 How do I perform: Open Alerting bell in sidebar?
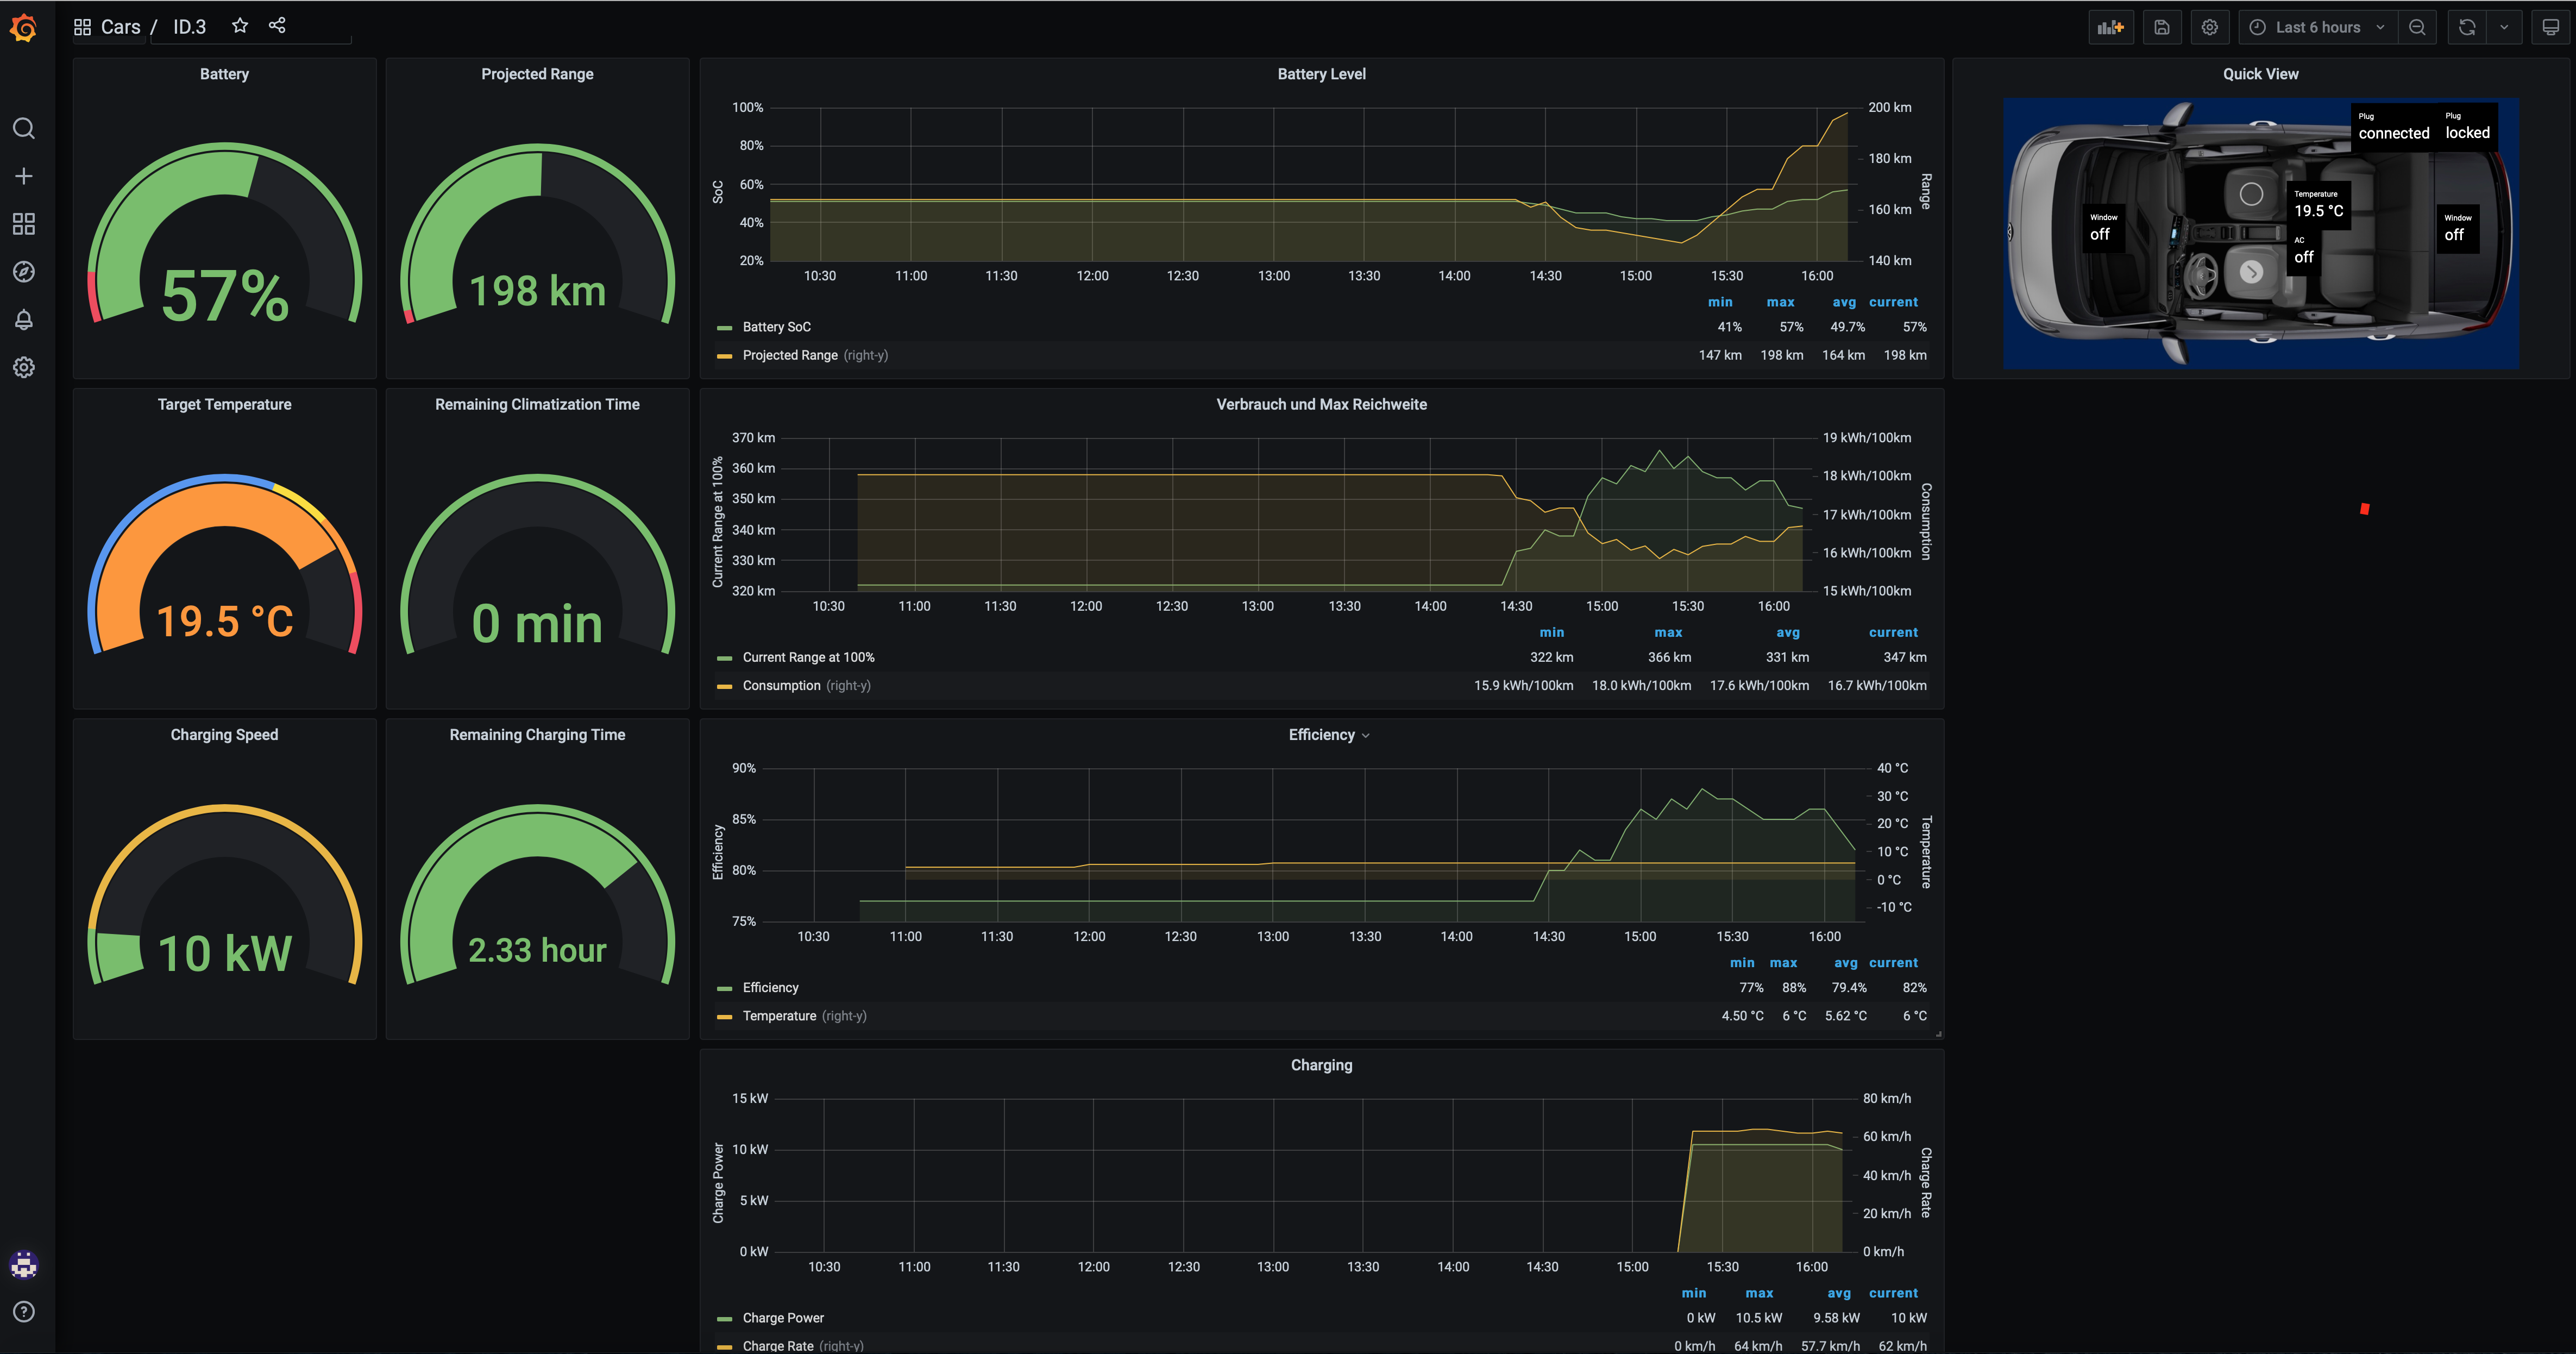[24, 320]
